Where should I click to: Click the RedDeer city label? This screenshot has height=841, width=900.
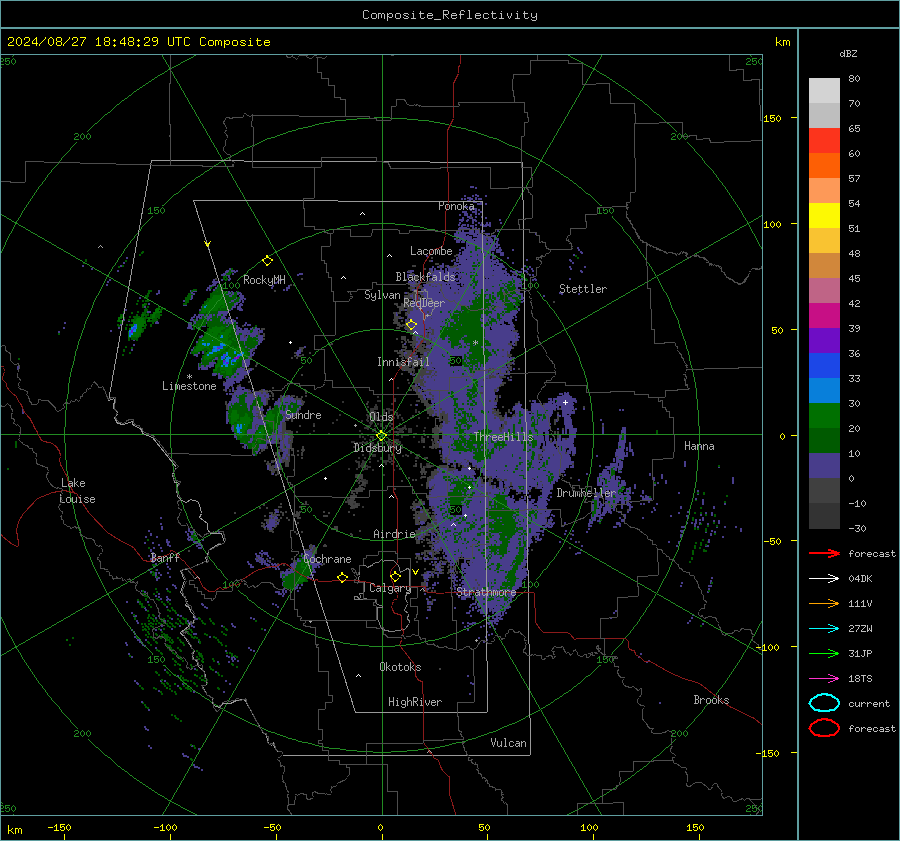424,303
